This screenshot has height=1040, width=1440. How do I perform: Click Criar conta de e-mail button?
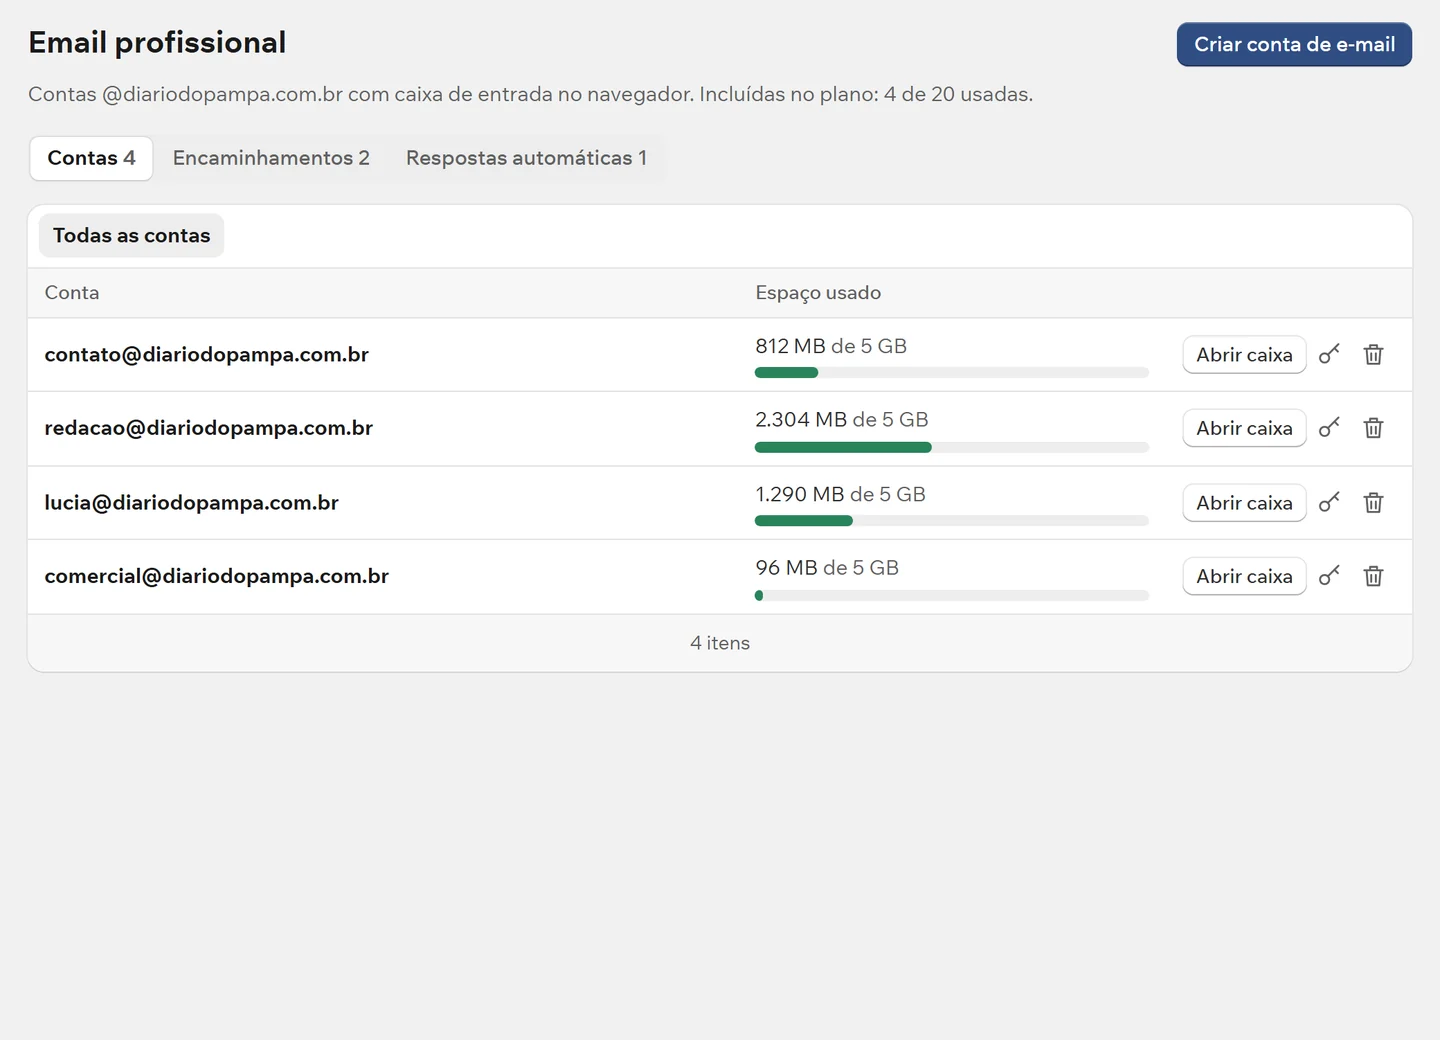point(1294,44)
